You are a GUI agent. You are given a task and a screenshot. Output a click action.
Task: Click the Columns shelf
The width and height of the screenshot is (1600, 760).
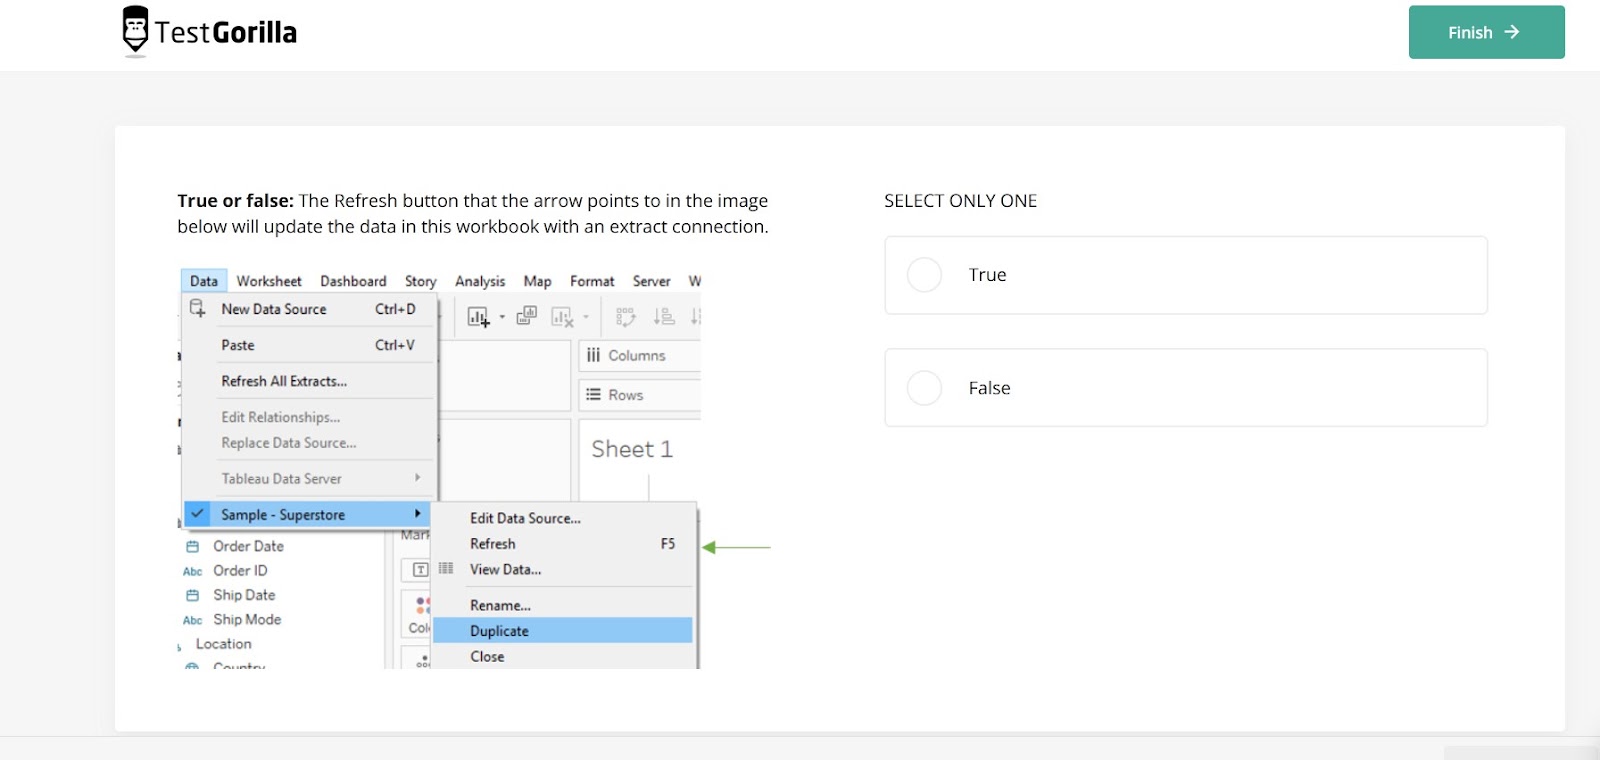pyautogui.click(x=638, y=356)
